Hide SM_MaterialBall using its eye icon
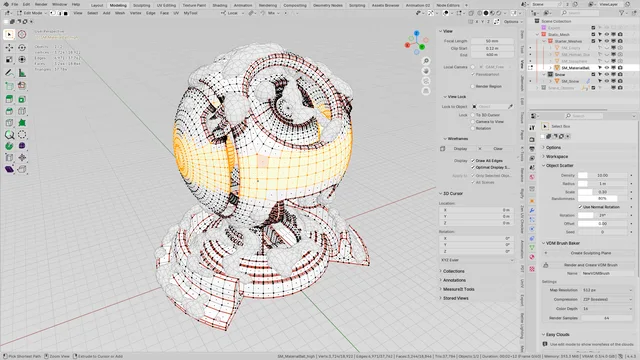This screenshot has height=360, width=640. [x=607, y=68]
